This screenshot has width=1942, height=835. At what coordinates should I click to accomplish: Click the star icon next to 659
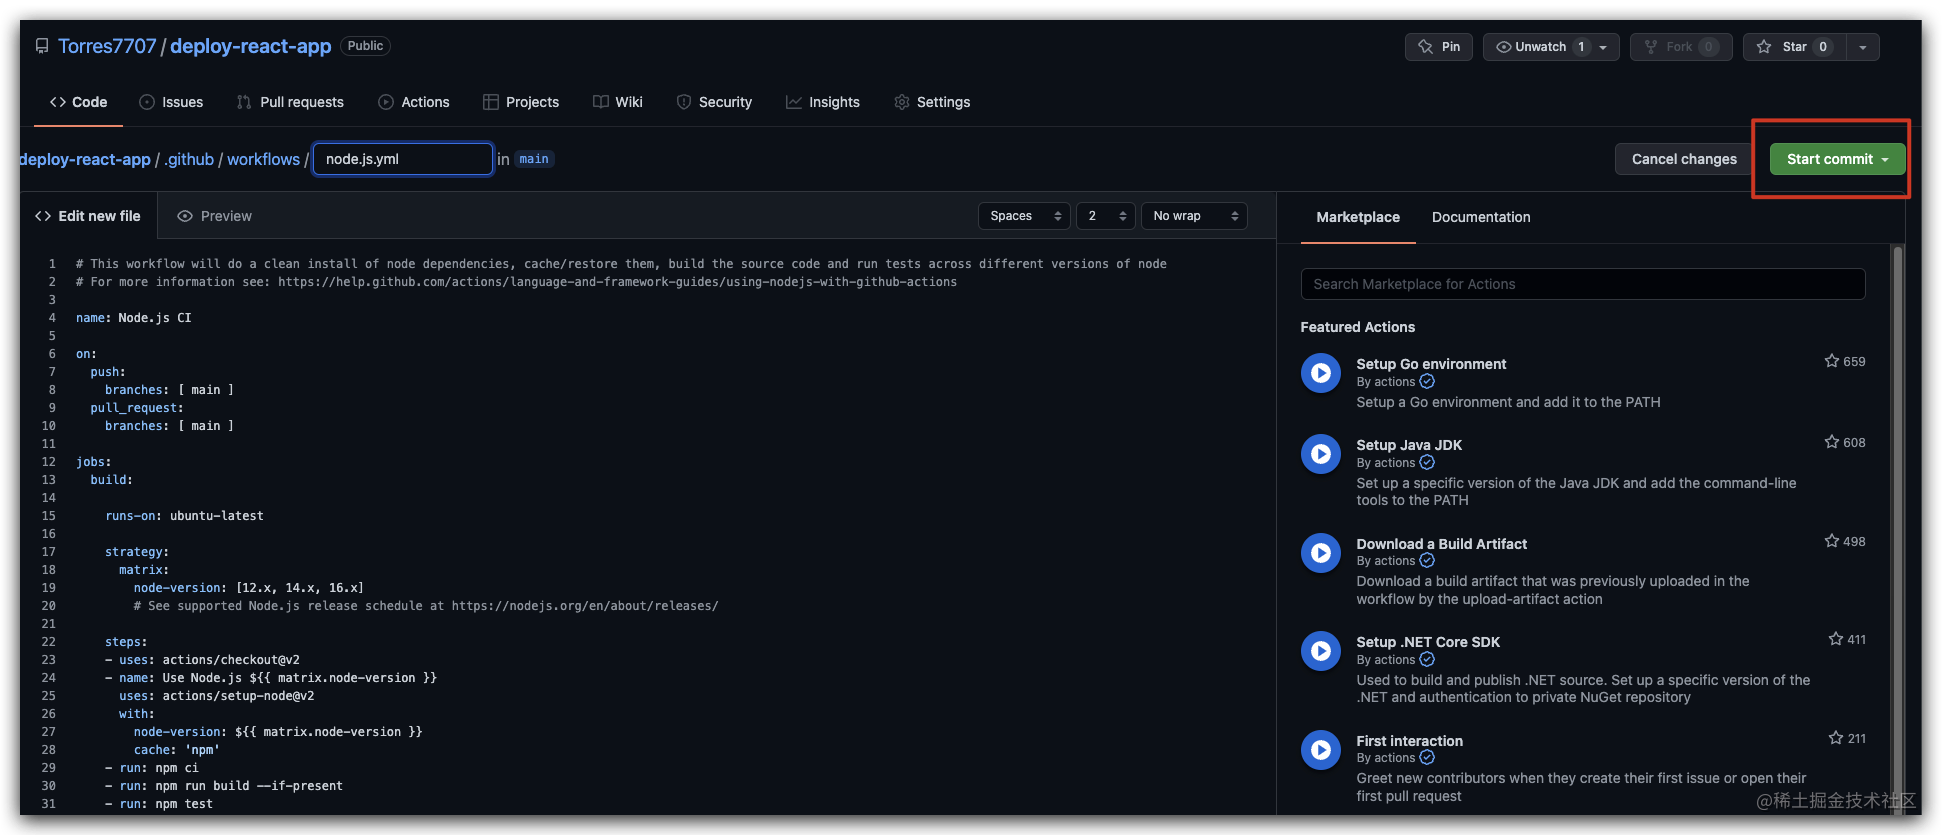[x=1832, y=361]
